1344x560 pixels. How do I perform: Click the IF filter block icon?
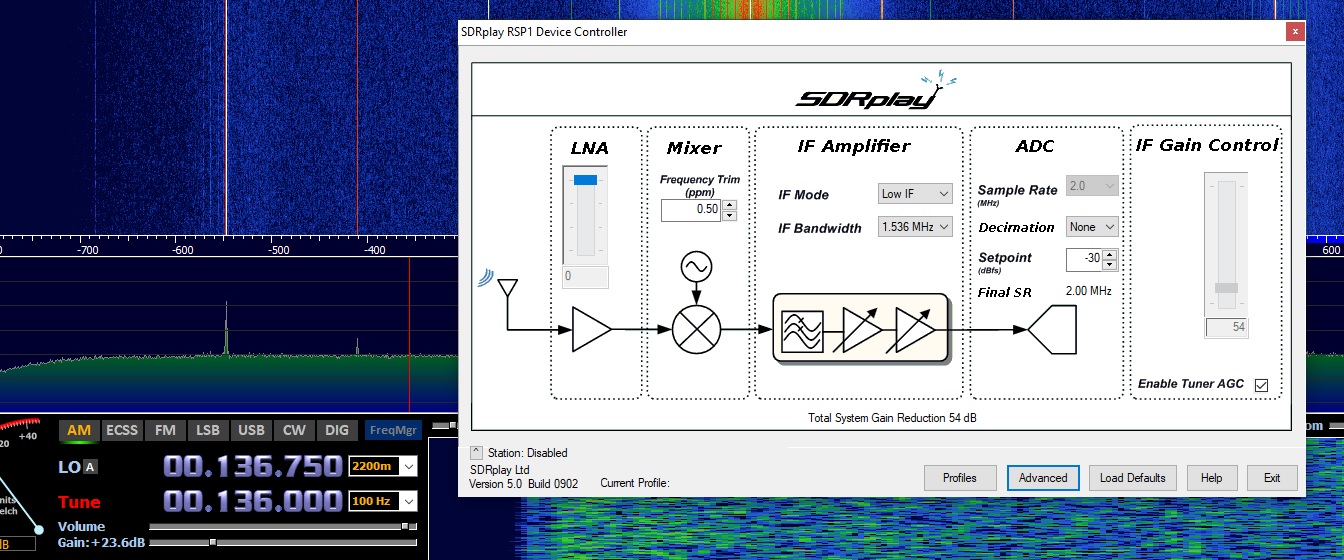(802, 330)
